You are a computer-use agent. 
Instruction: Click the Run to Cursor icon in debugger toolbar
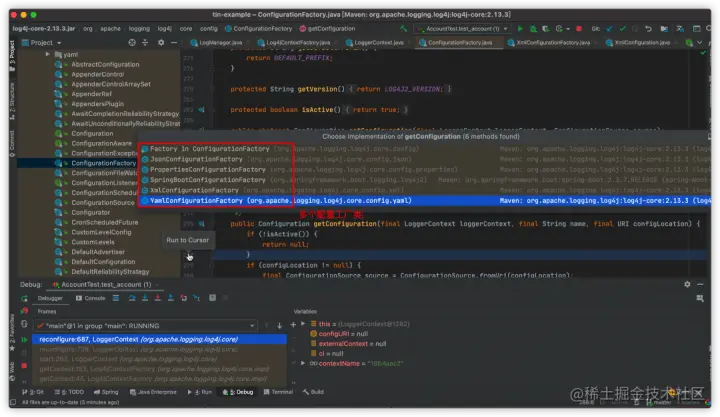pyautogui.click(x=197, y=298)
